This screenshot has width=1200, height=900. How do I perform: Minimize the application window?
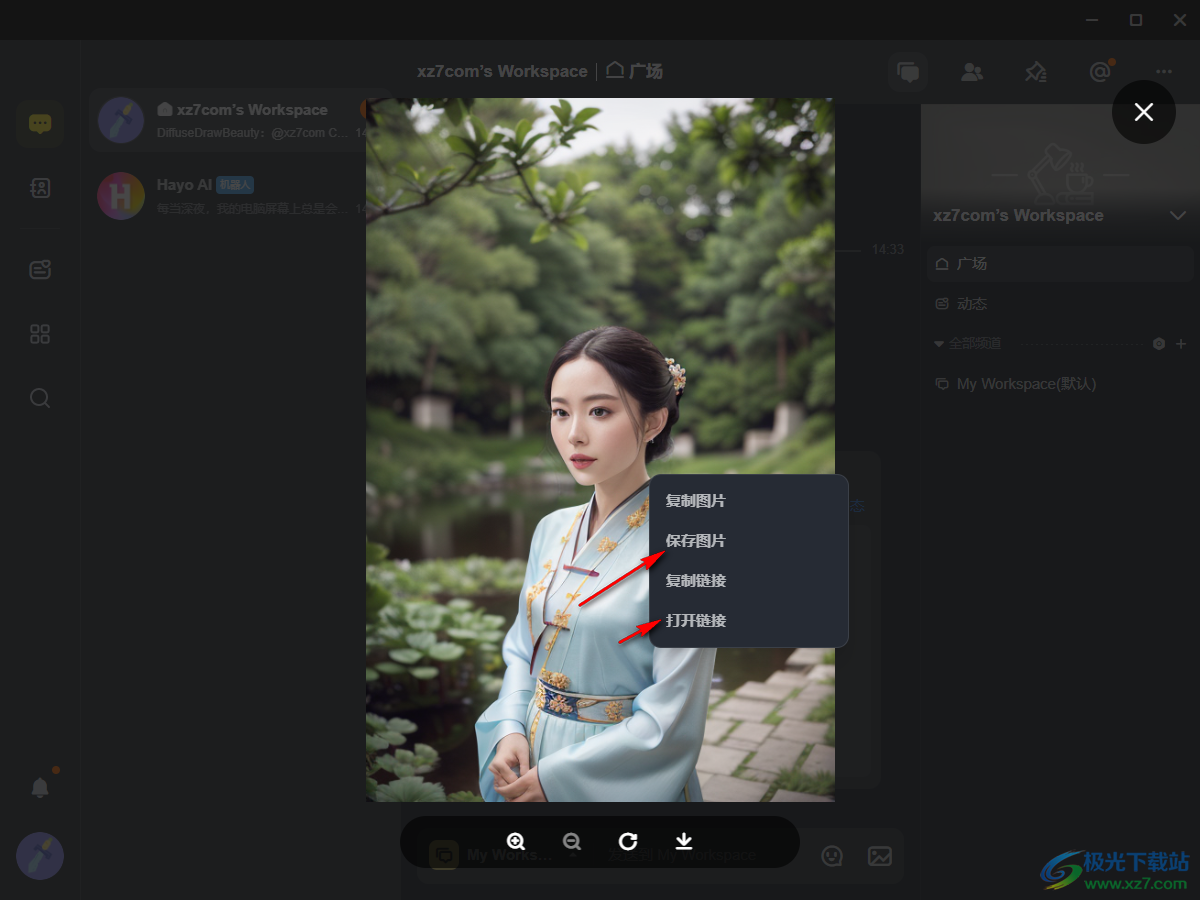coord(1092,20)
